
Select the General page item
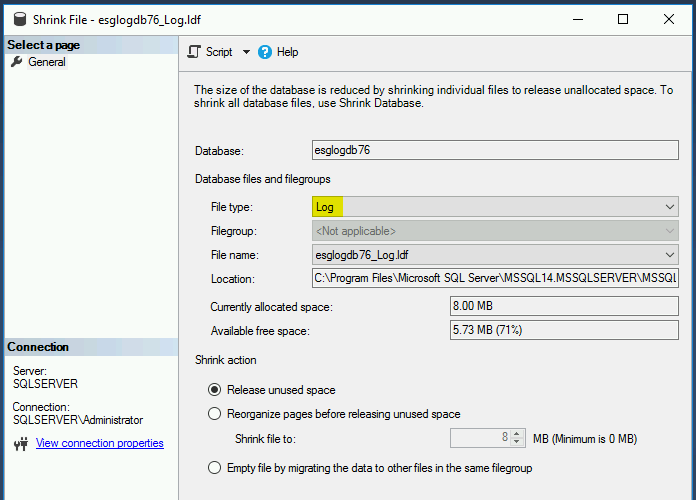tap(47, 62)
